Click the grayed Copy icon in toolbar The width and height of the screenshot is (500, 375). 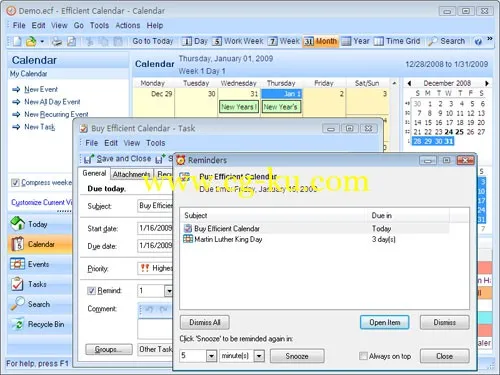[x=104, y=41]
